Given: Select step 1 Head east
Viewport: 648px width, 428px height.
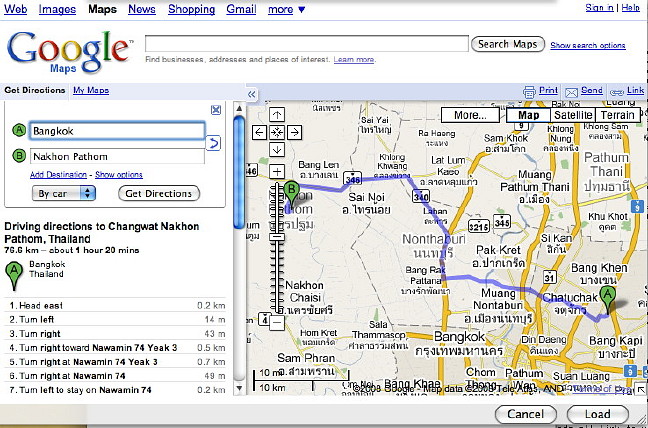Looking at the screenshot, I should click(117, 305).
